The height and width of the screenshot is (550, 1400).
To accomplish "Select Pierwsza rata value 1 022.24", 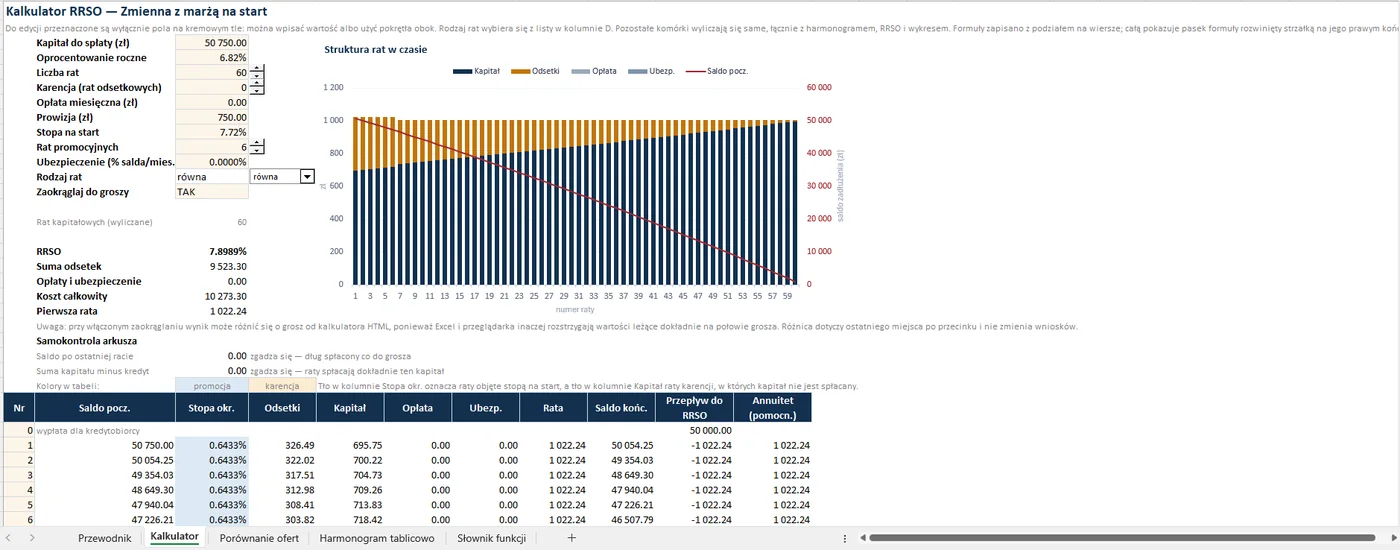I will click(211, 311).
